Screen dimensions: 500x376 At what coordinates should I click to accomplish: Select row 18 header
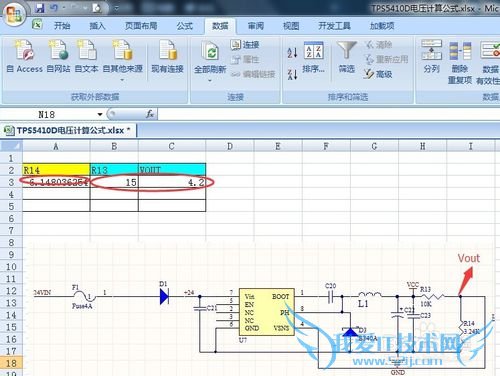point(11,363)
